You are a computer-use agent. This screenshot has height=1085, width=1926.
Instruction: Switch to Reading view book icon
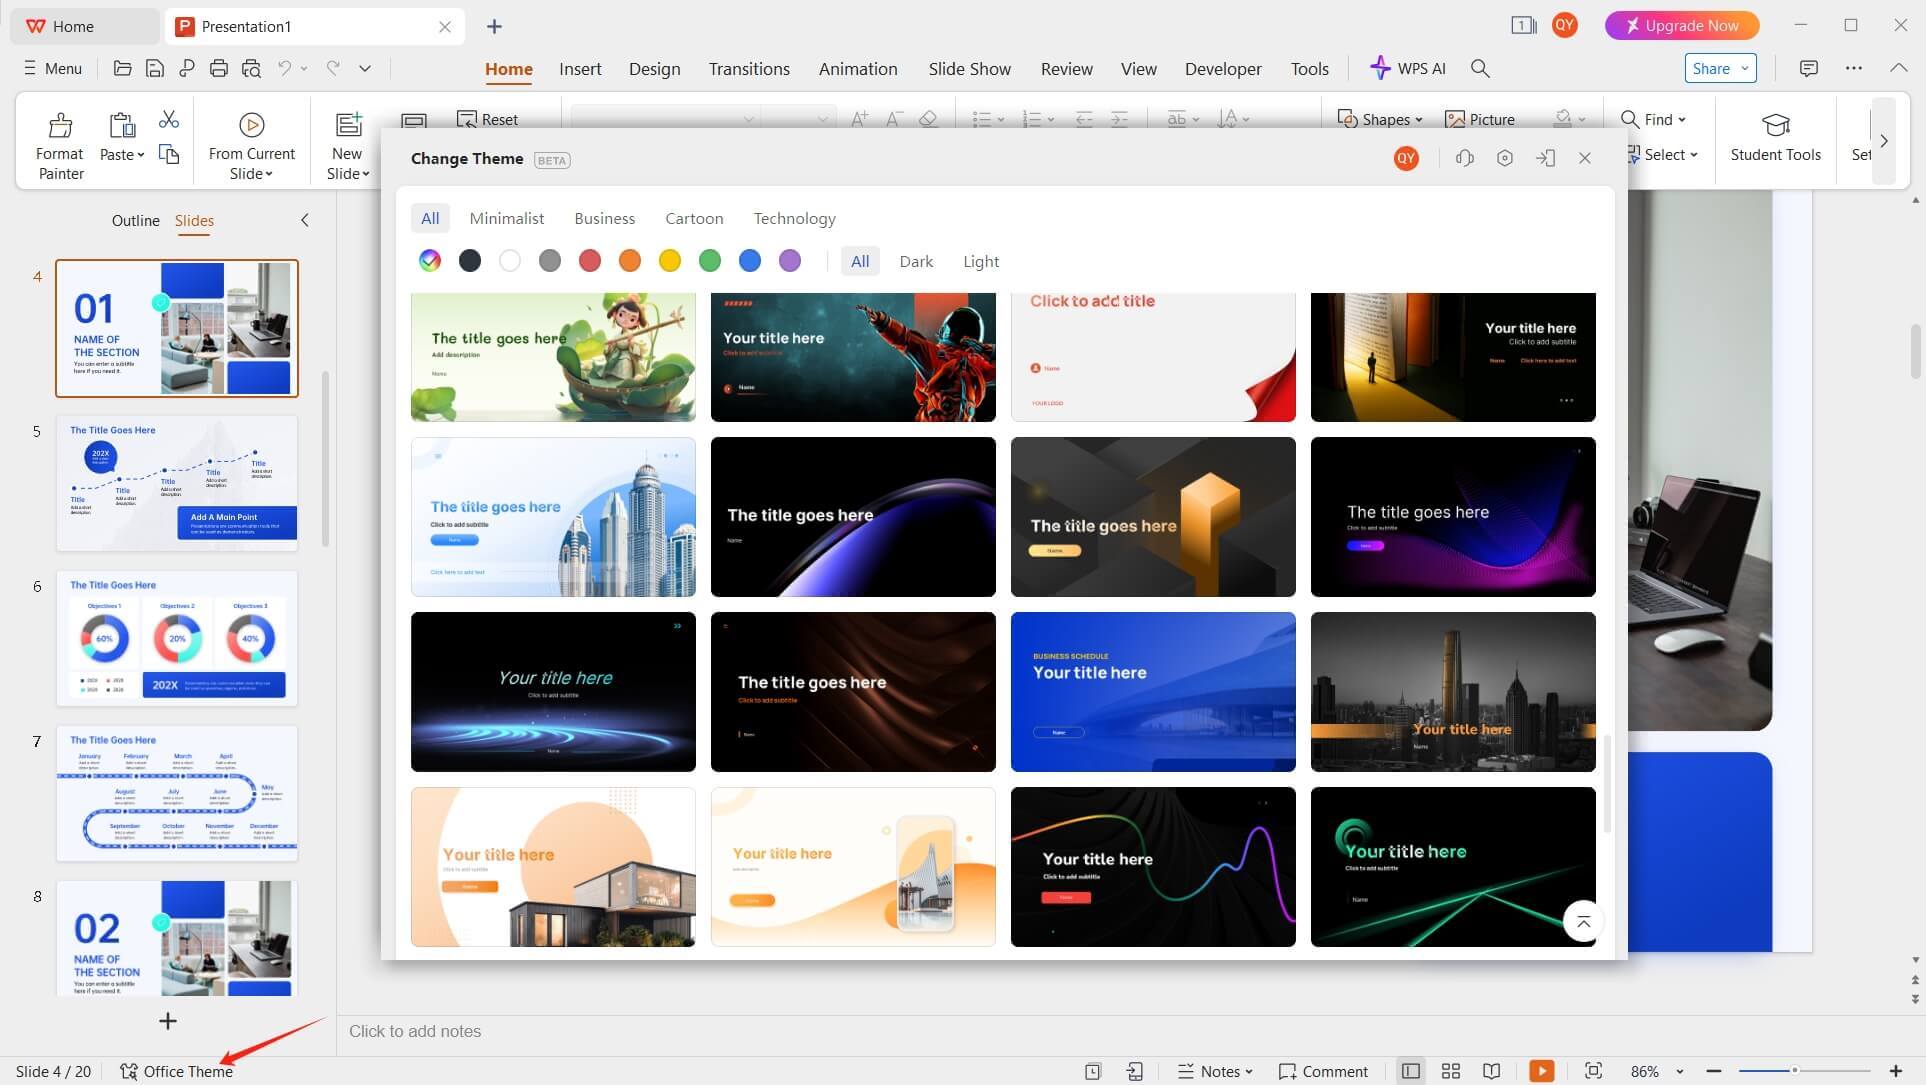coord(1491,1071)
